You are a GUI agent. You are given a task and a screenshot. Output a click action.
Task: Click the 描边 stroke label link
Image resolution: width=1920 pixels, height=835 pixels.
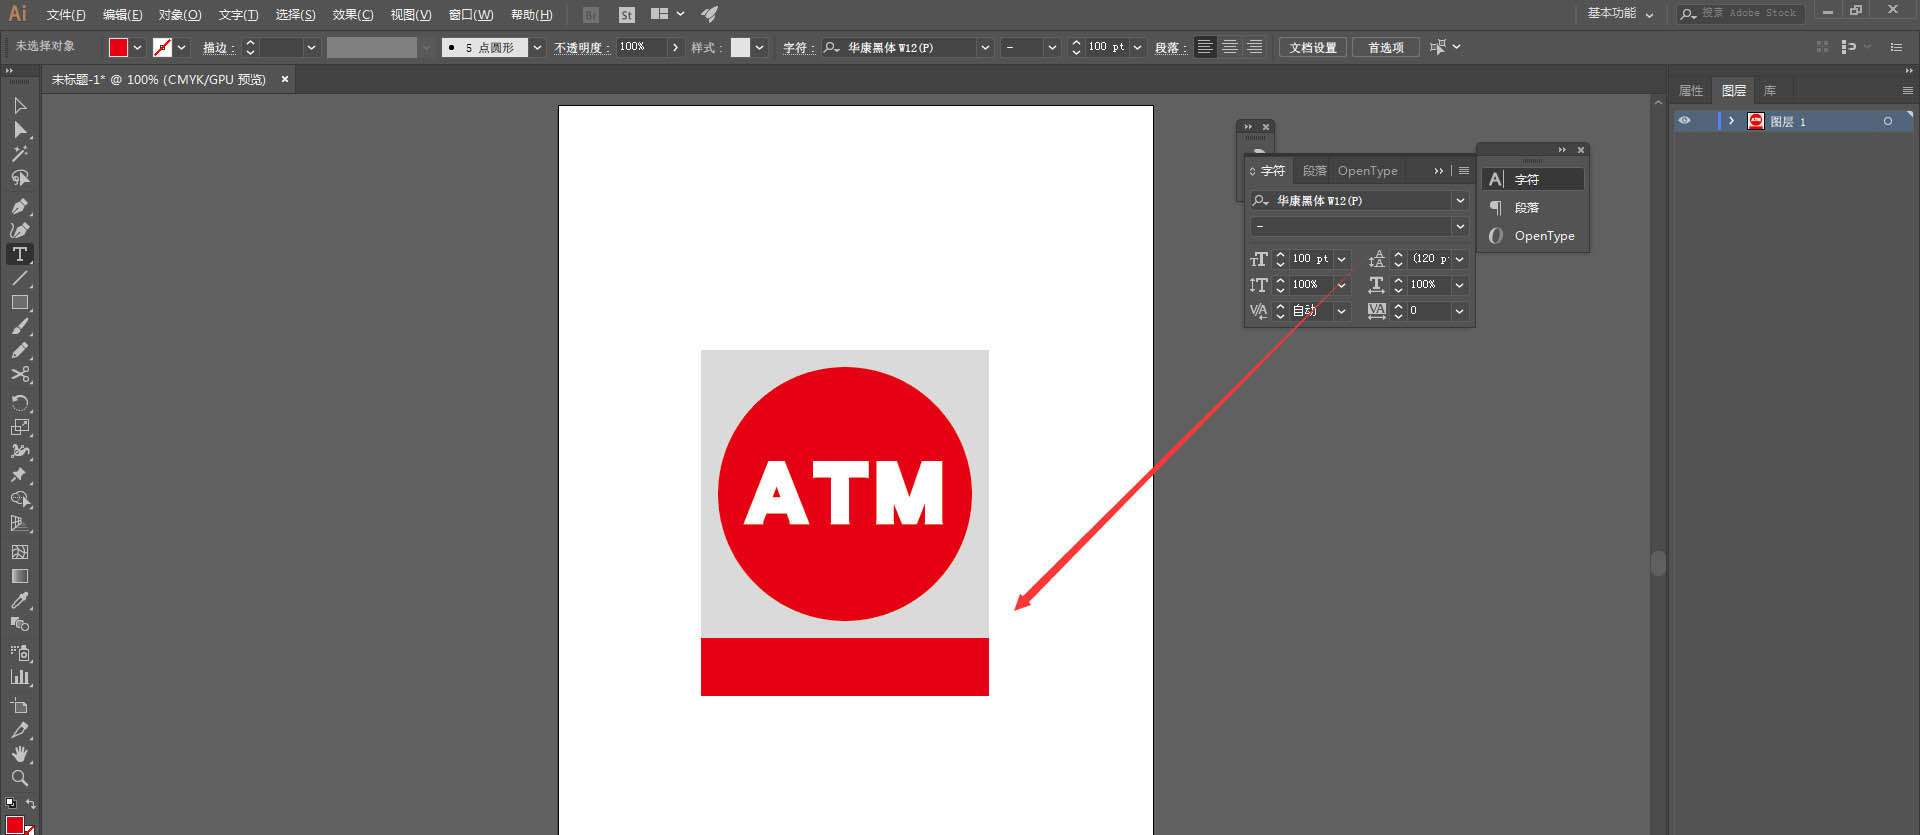pyautogui.click(x=219, y=48)
